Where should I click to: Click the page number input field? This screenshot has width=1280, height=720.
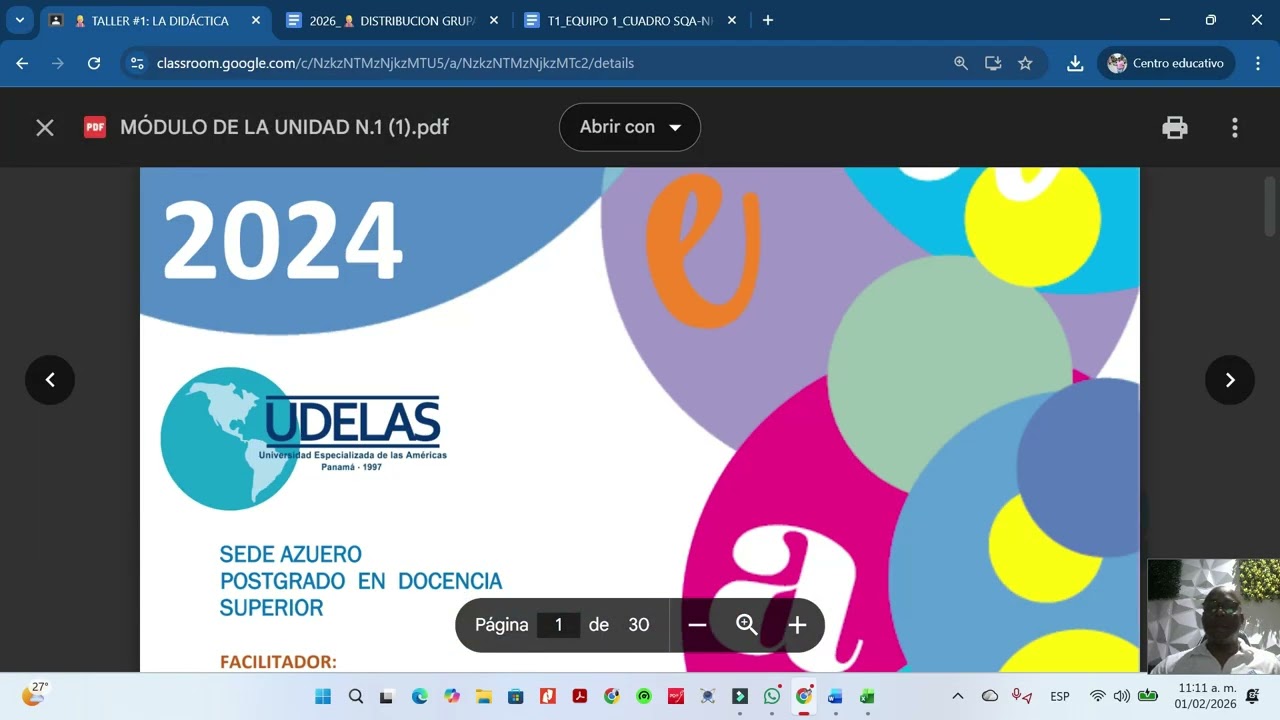558,625
